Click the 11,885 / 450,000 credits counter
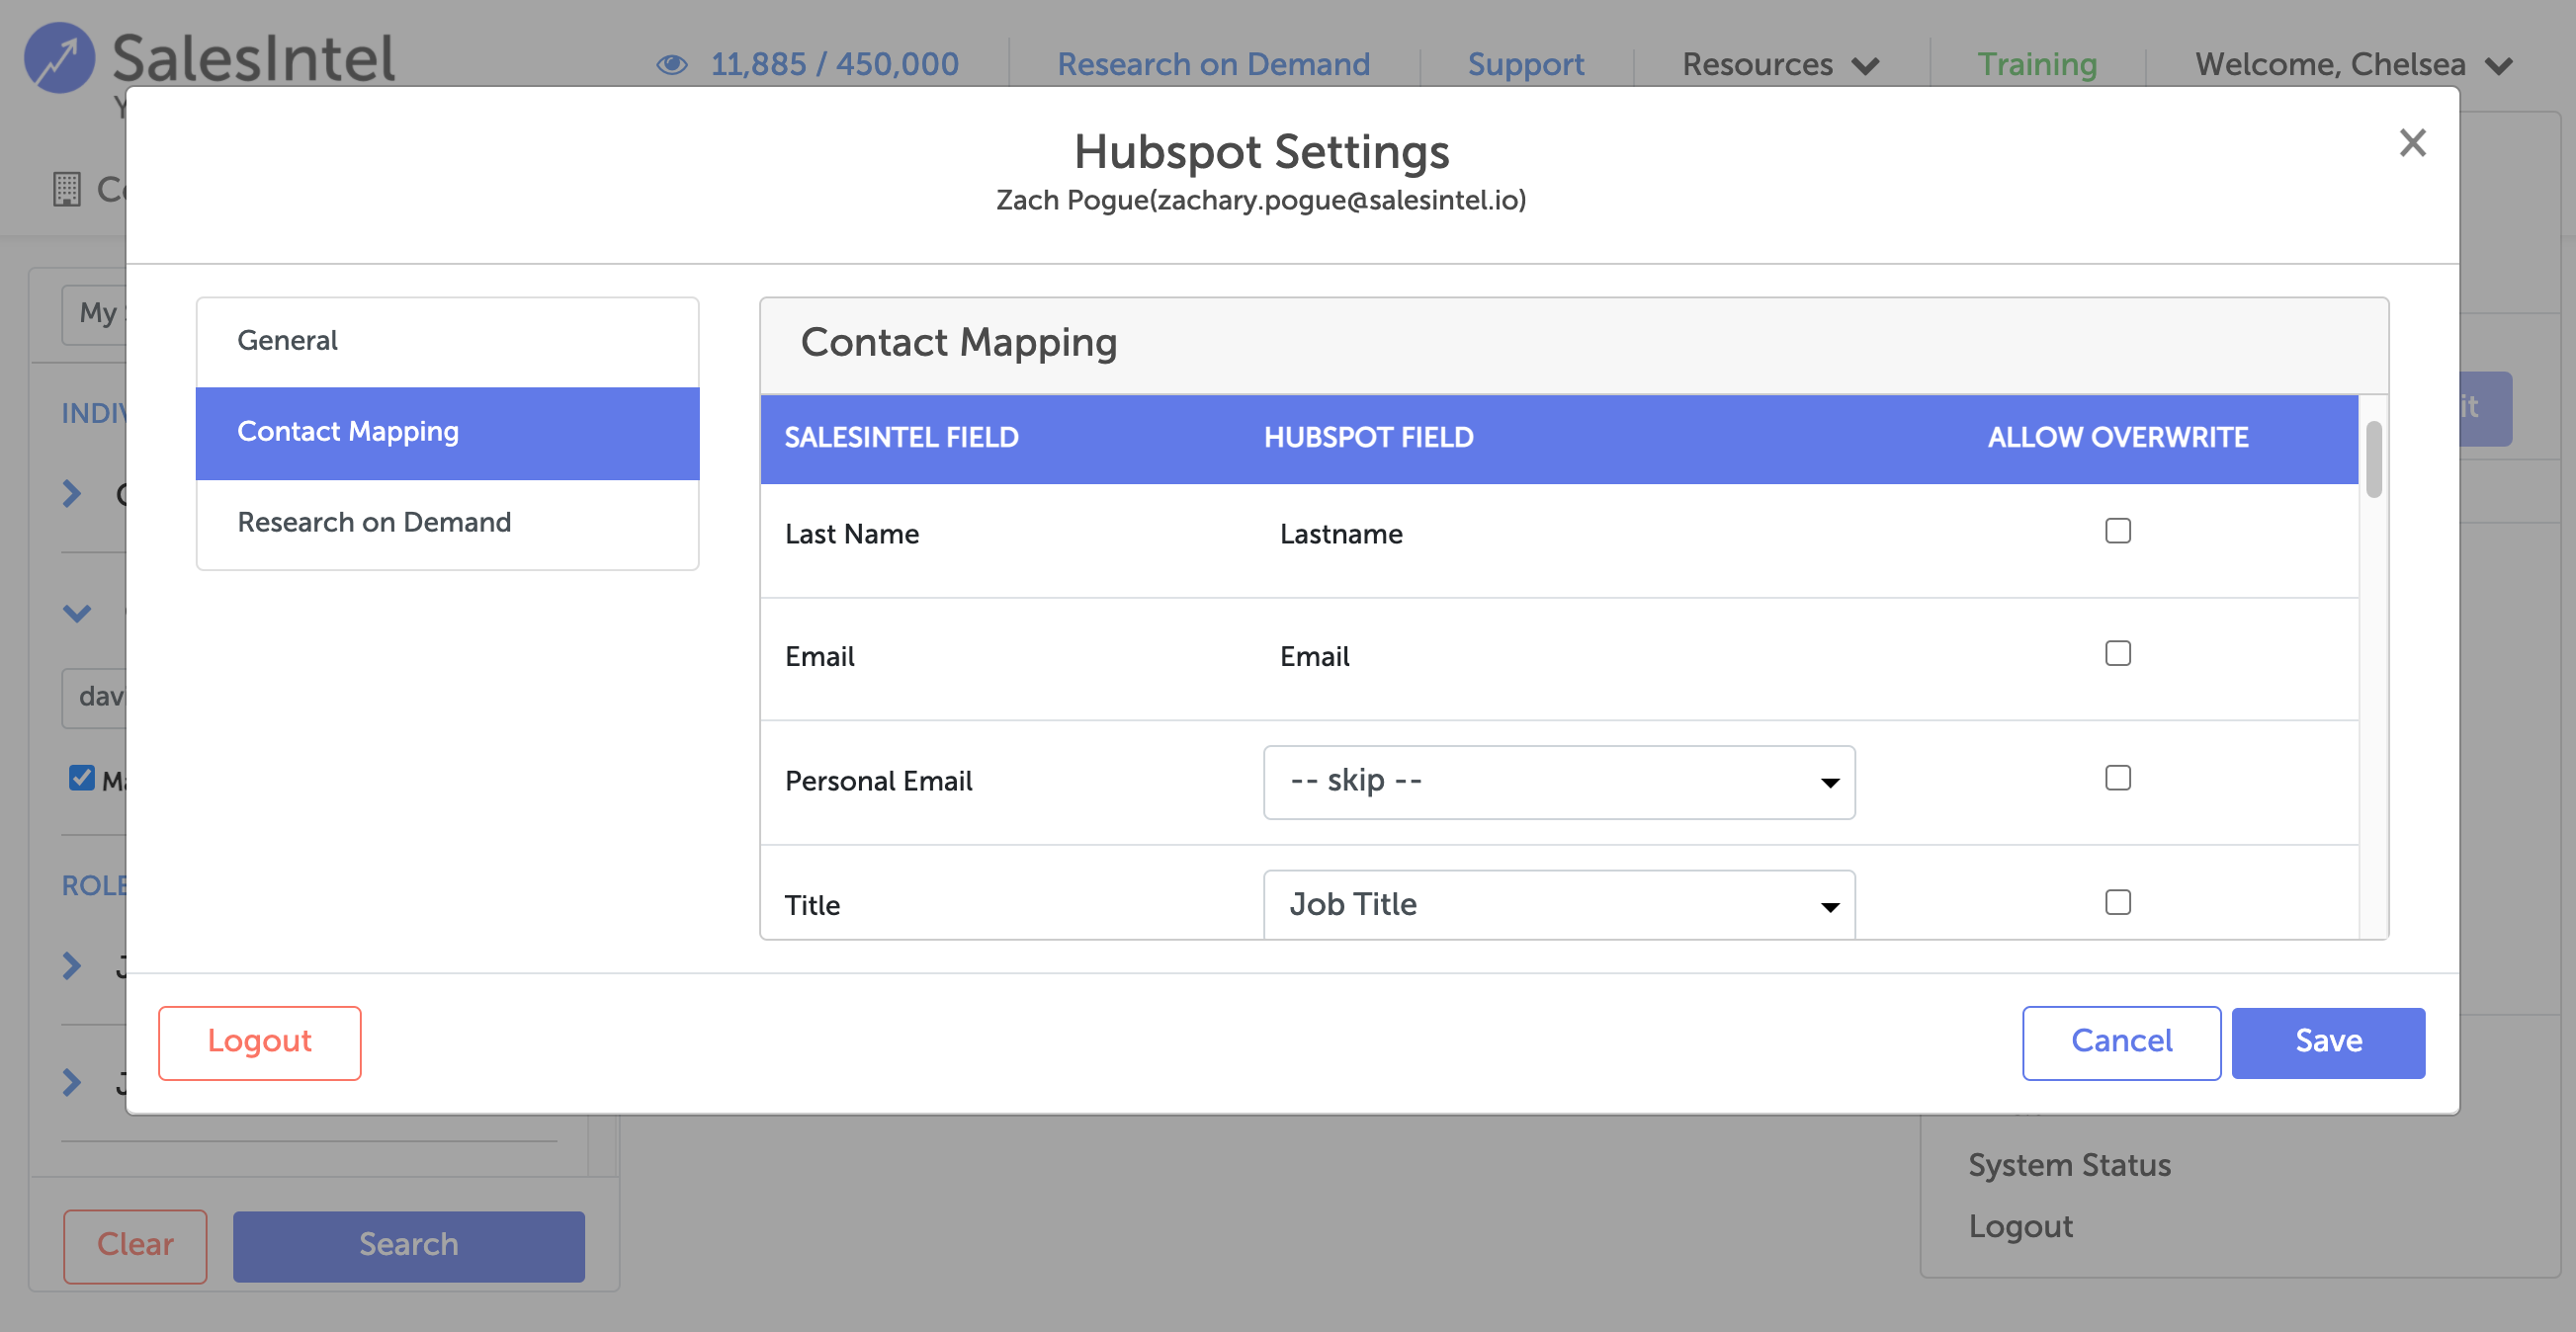This screenshot has height=1332, width=2576. click(x=834, y=65)
